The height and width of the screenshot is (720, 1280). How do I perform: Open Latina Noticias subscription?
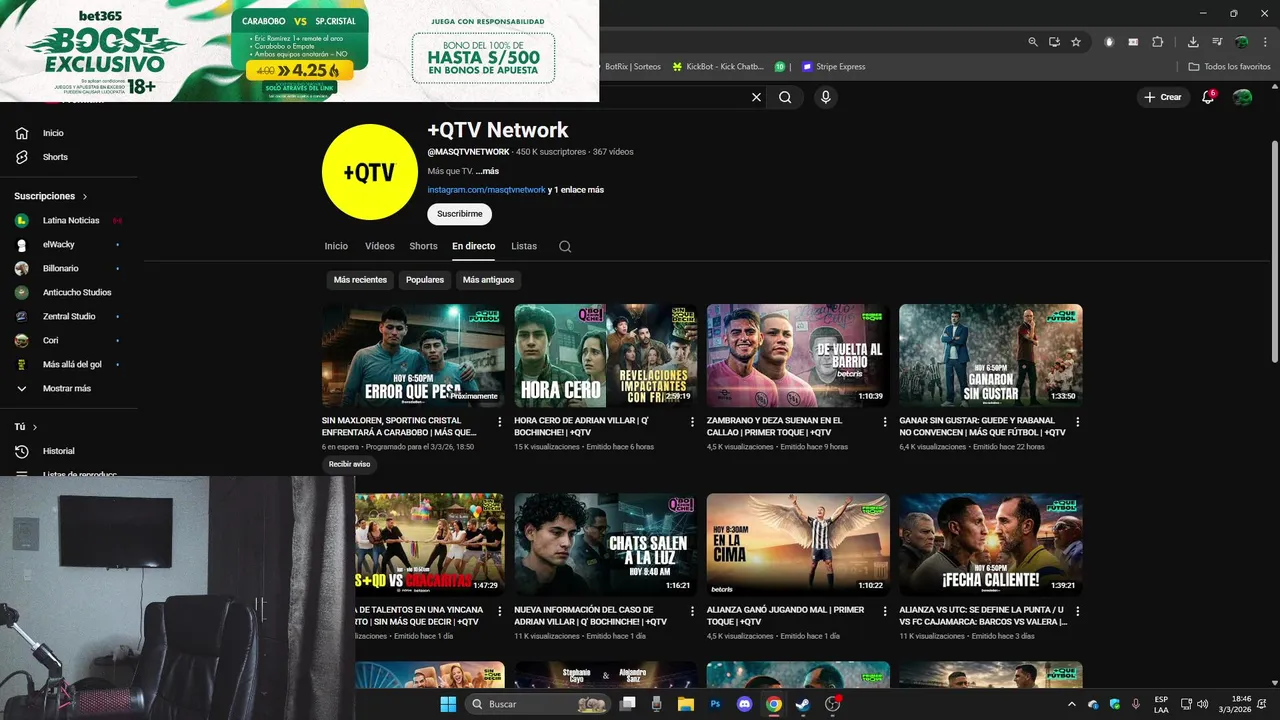point(69,220)
